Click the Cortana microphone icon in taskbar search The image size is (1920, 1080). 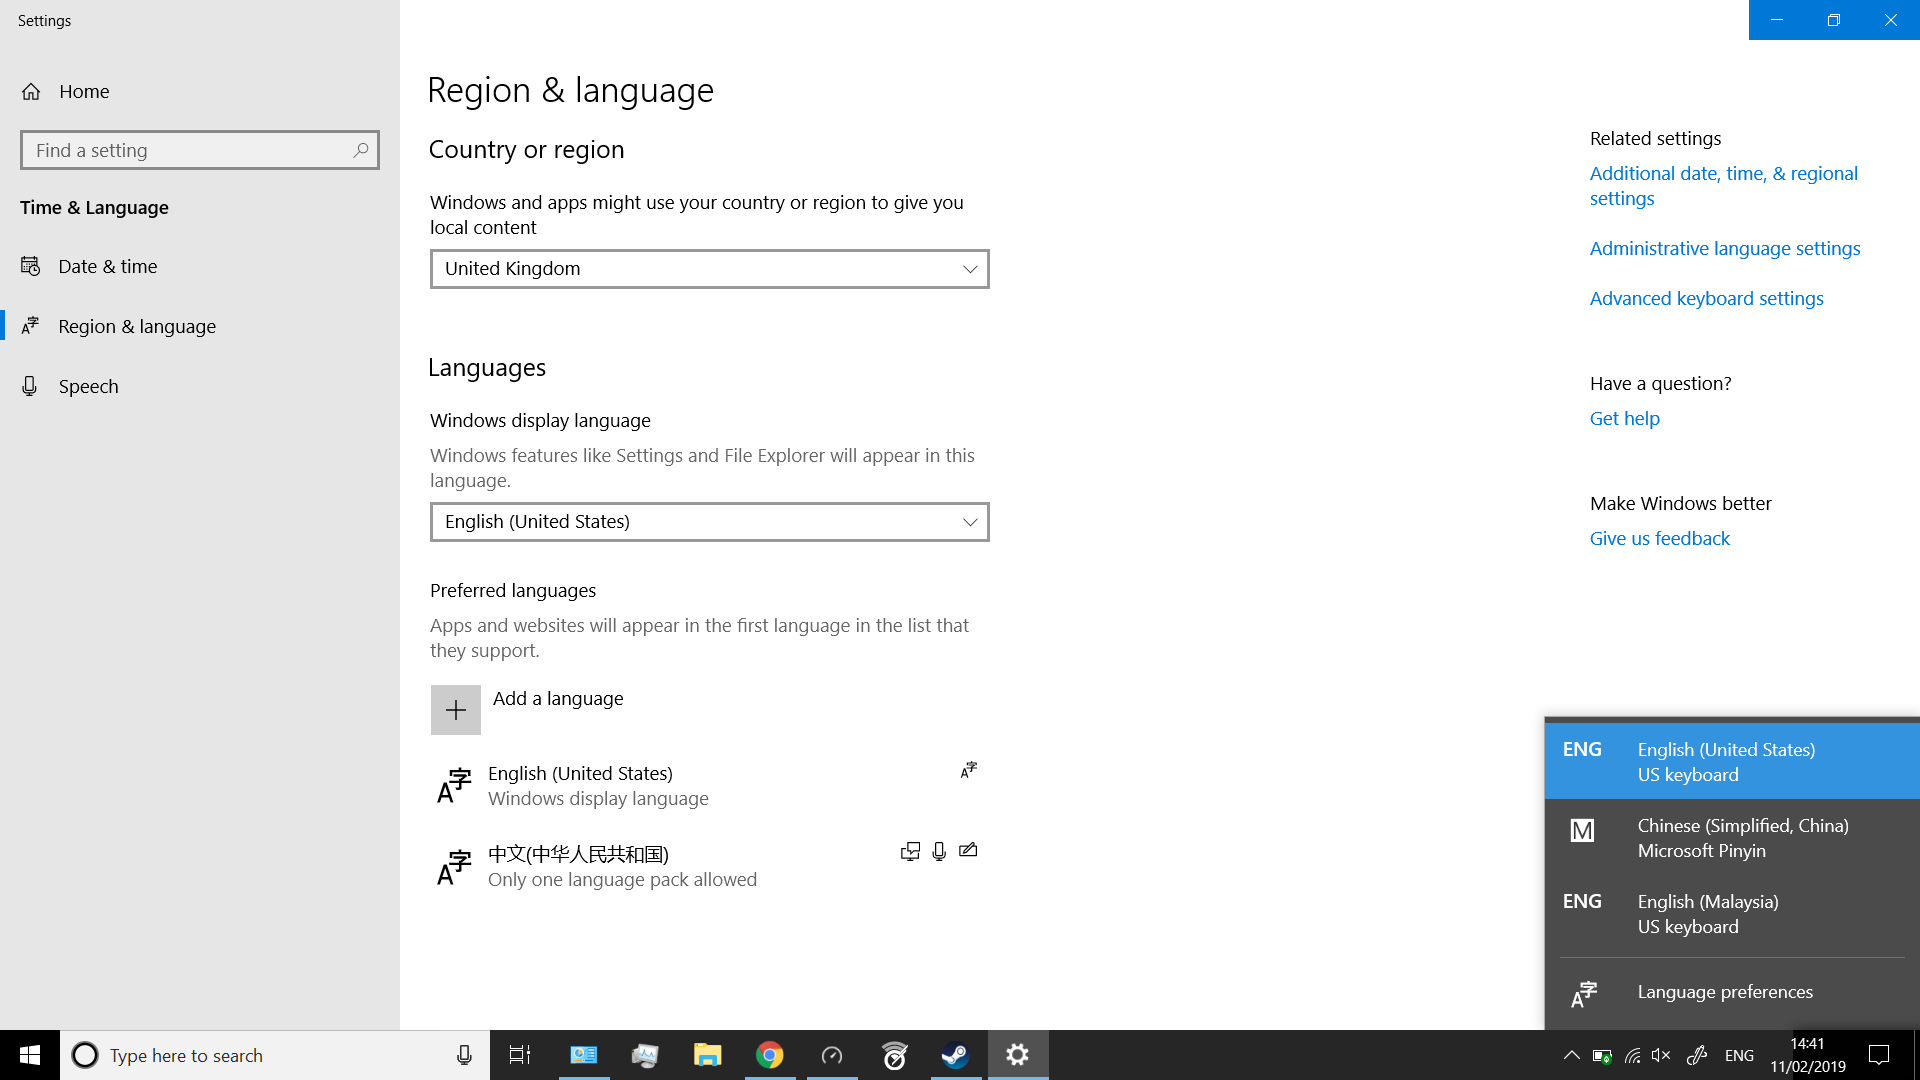click(x=464, y=1055)
